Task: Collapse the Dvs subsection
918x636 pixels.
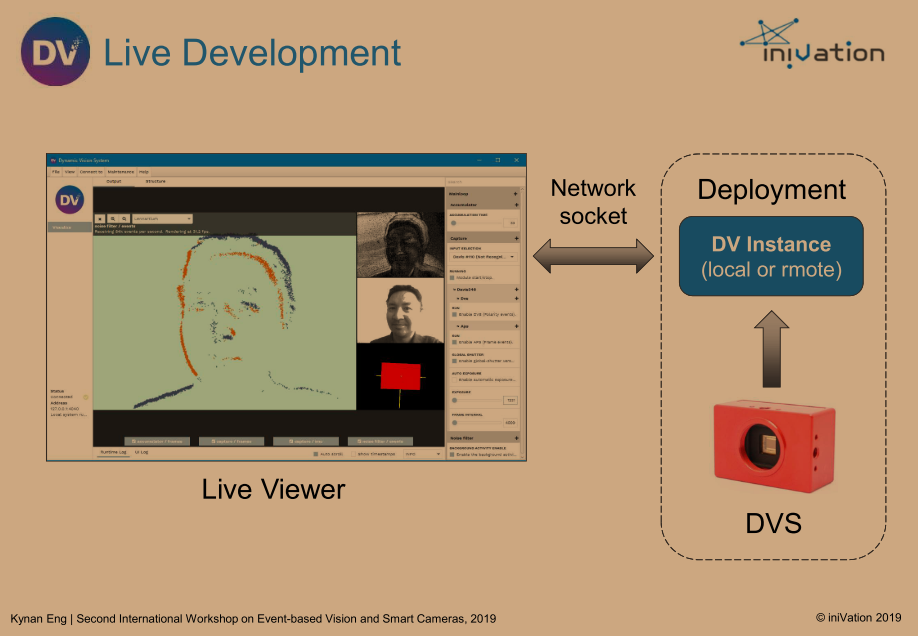Action: pyautogui.click(x=458, y=299)
